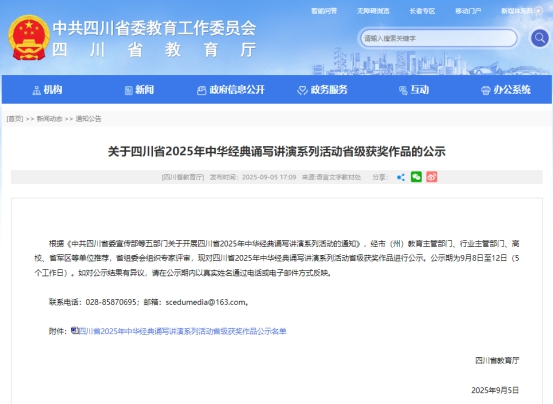Click the generic blue share icon

(401, 177)
